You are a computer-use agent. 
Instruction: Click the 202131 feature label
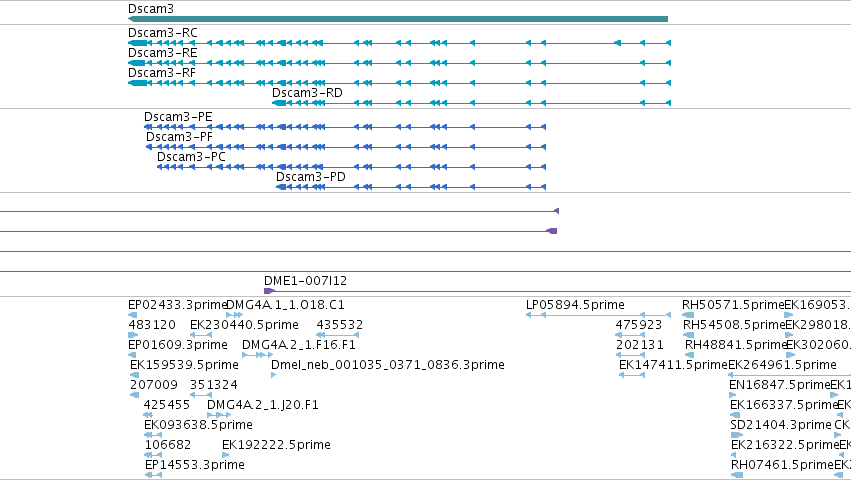click(x=639, y=345)
